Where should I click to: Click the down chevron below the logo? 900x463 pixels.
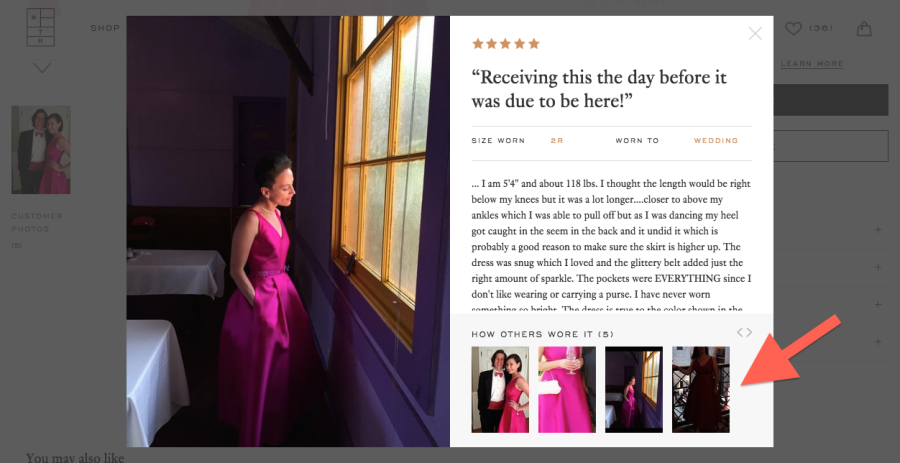42,68
